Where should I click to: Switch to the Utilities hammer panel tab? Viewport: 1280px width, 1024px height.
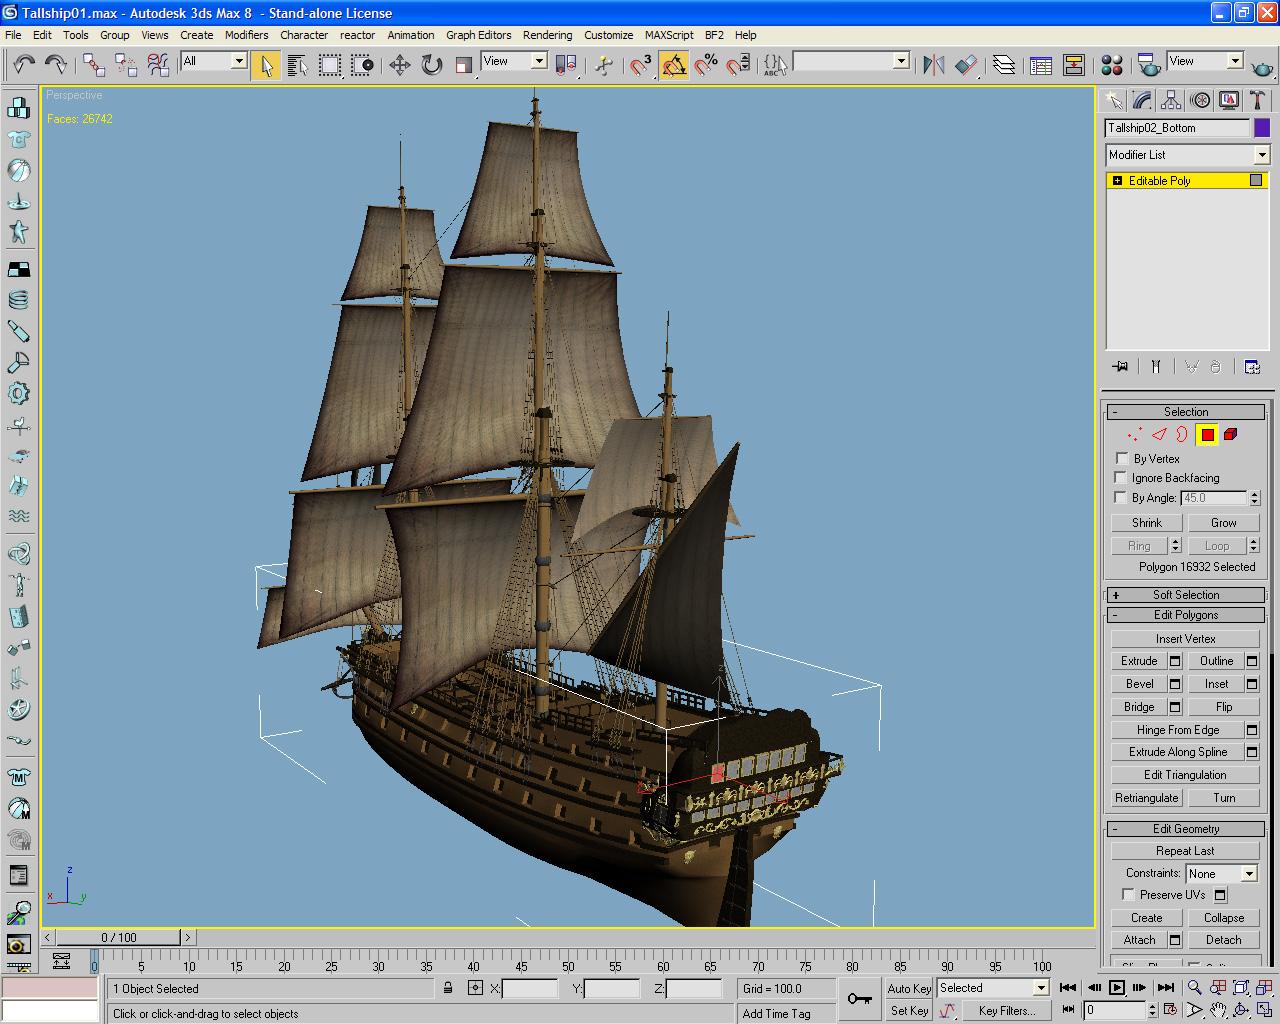[1258, 100]
